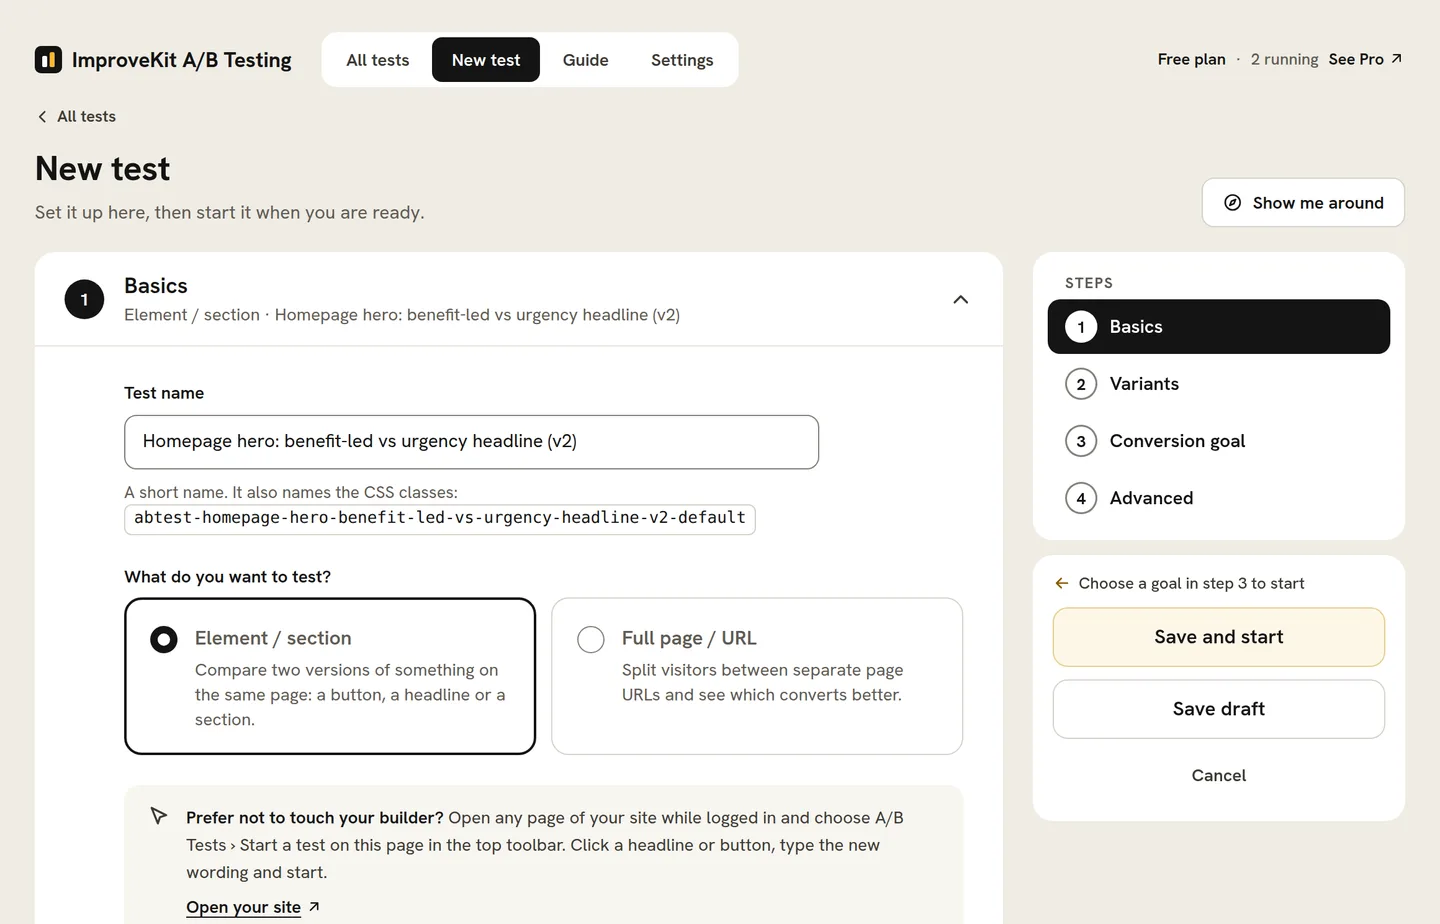Click the What do you want to test? label
The height and width of the screenshot is (924, 1440).
click(227, 577)
